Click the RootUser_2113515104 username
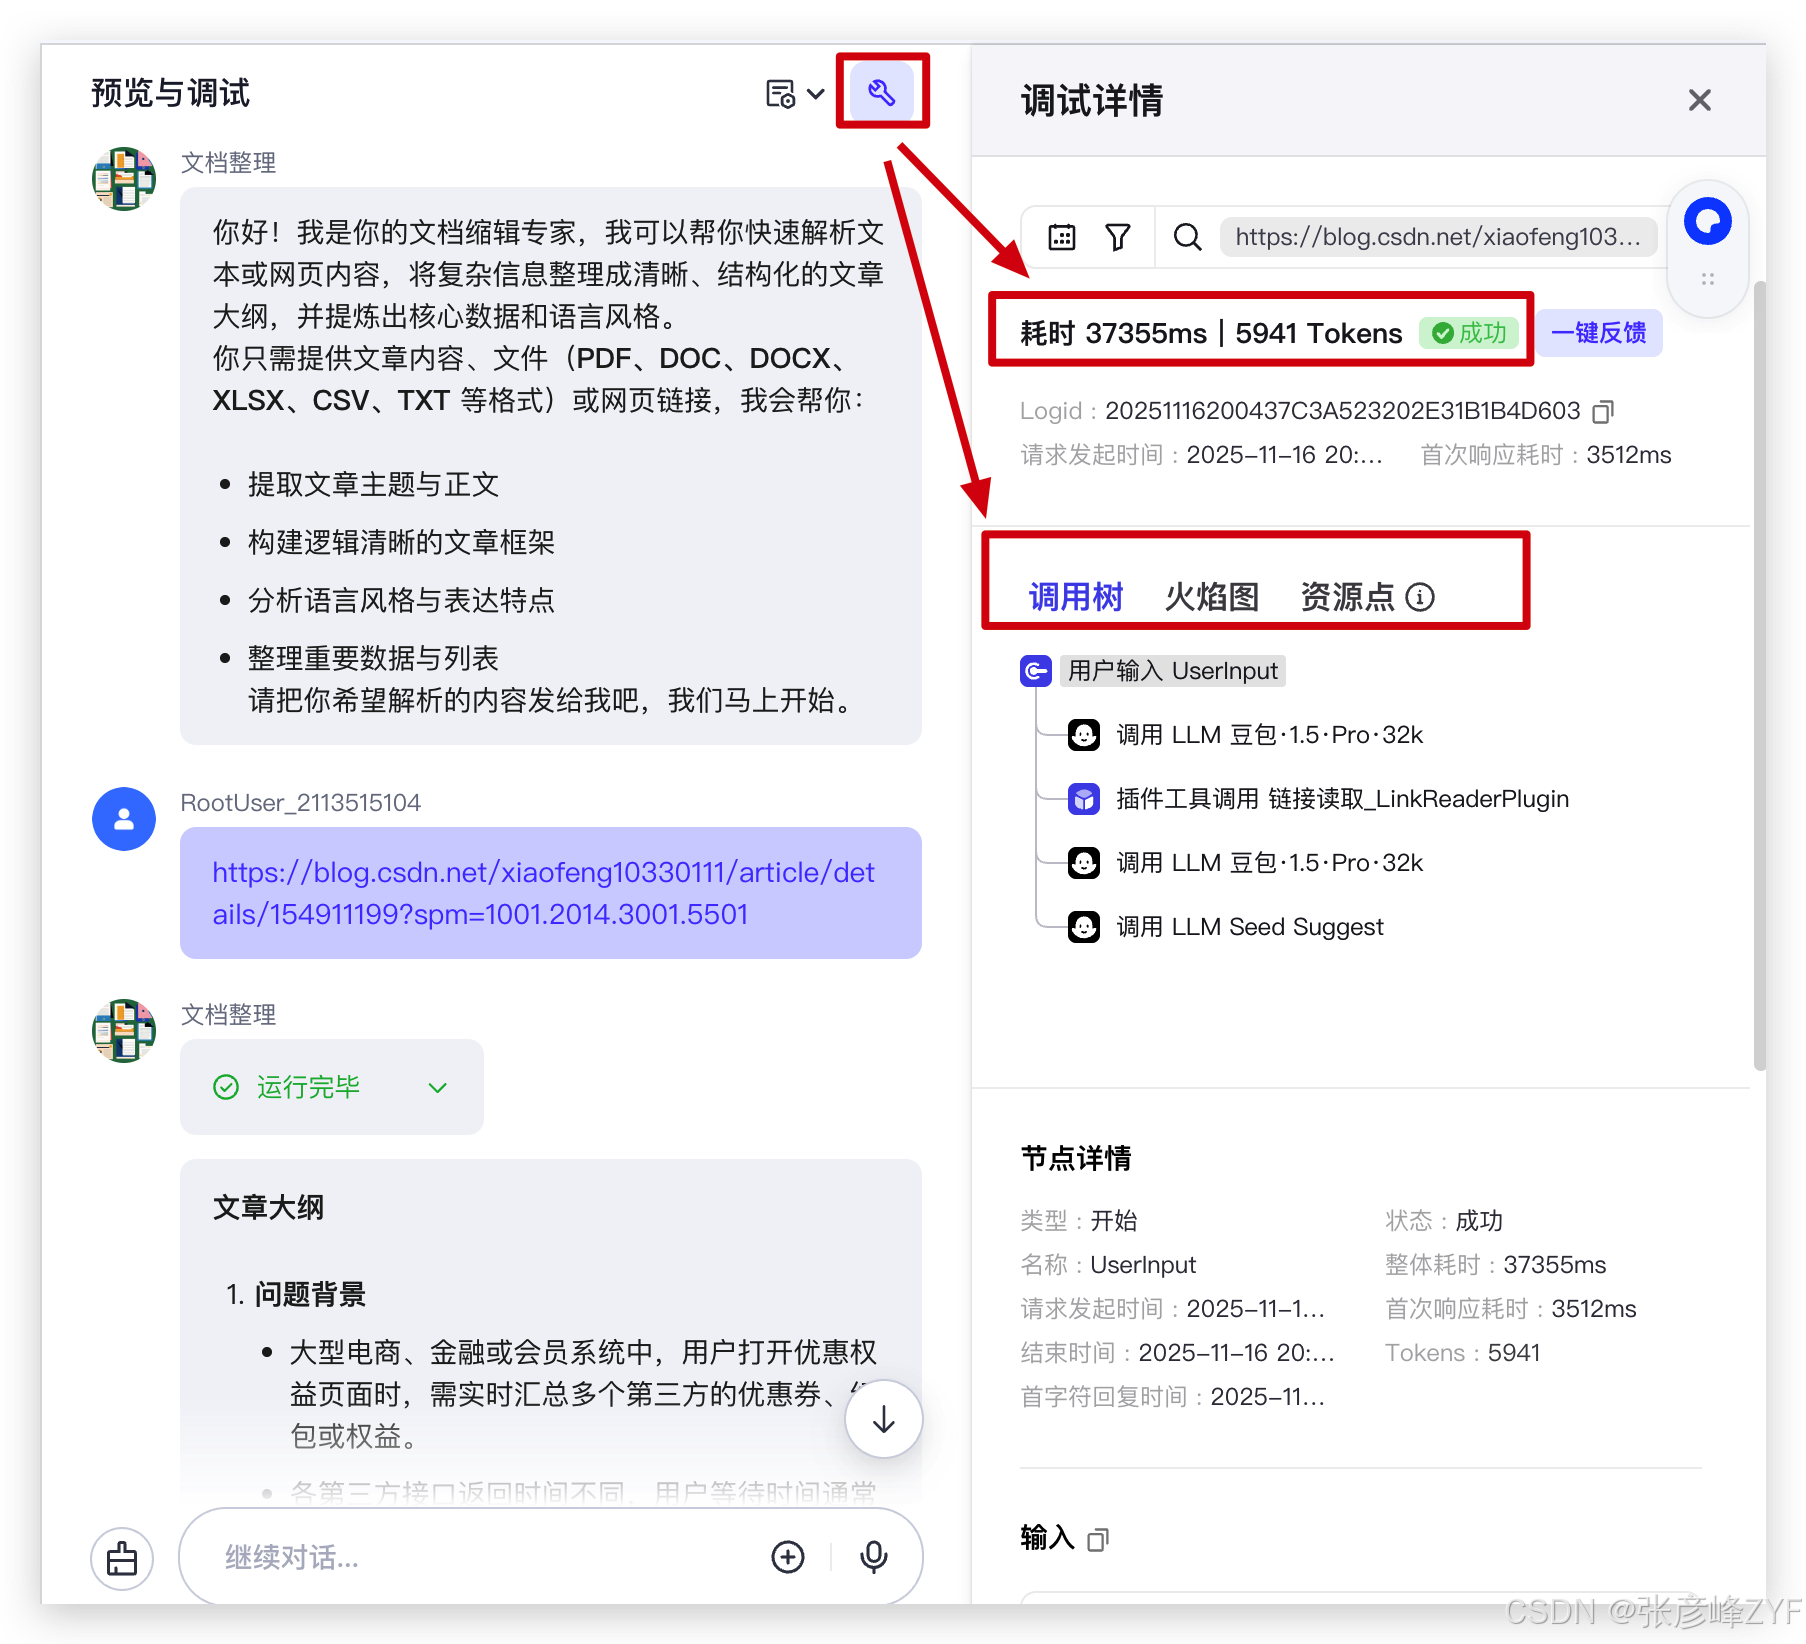Viewport: 1806px width, 1644px height. coord(300,803)
